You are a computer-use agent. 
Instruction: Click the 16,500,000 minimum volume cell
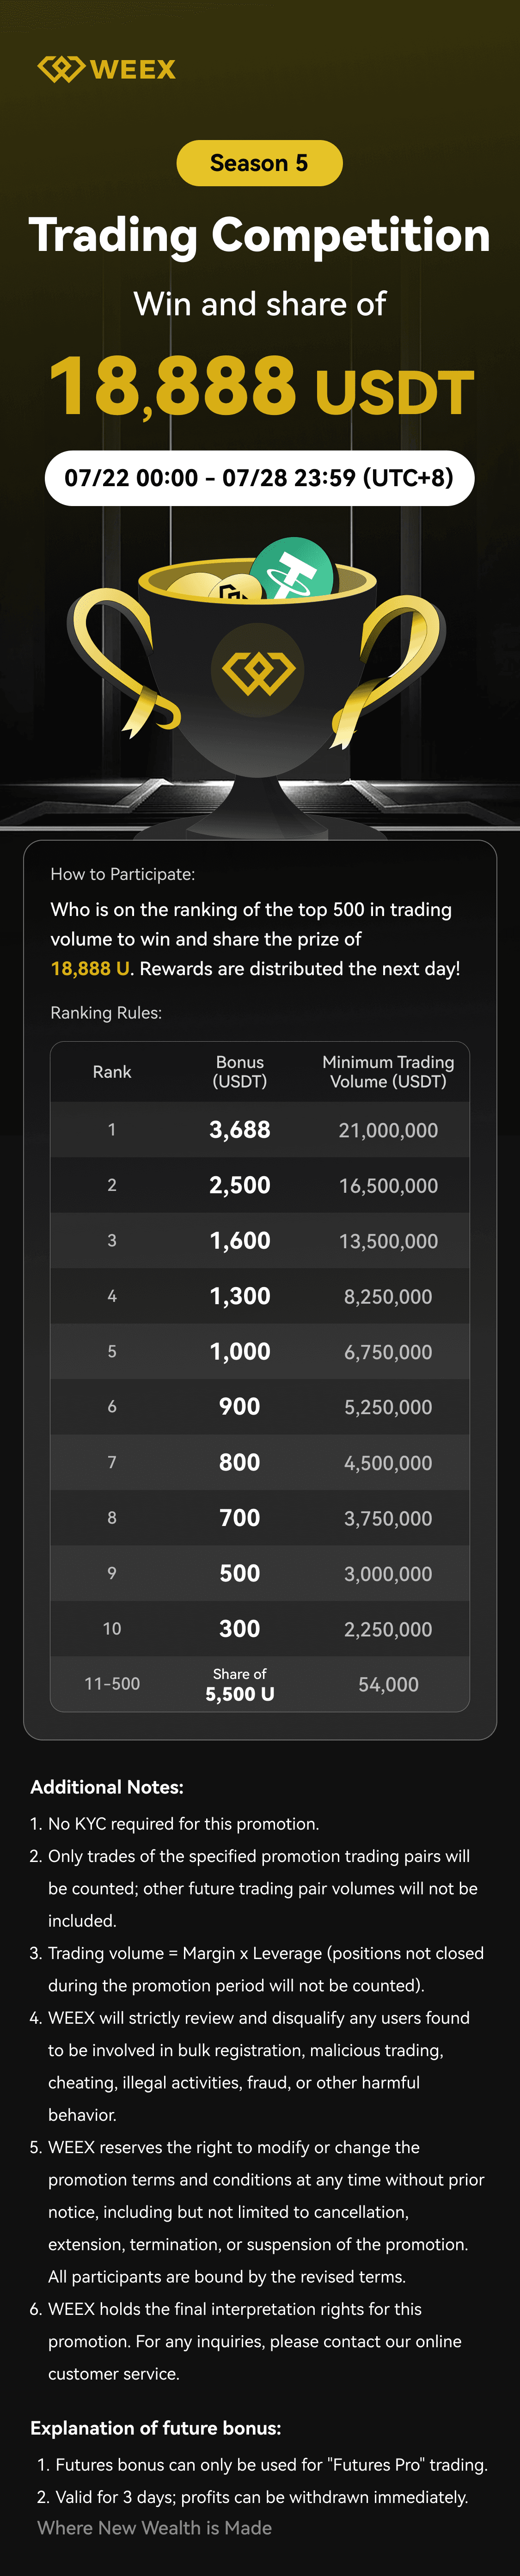point(388,1186)
